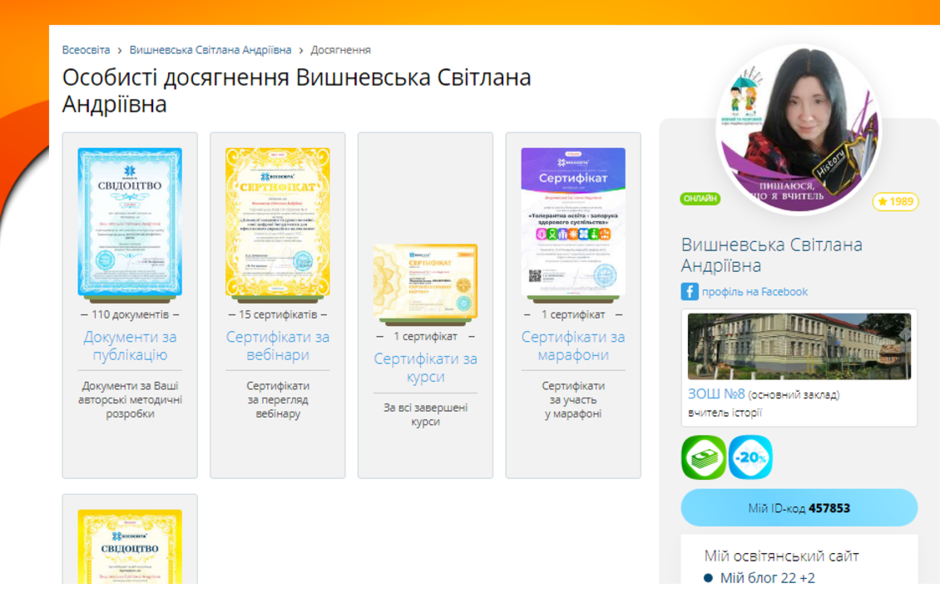Open the yellow webinar Сертифікат thumbnail

278,222
